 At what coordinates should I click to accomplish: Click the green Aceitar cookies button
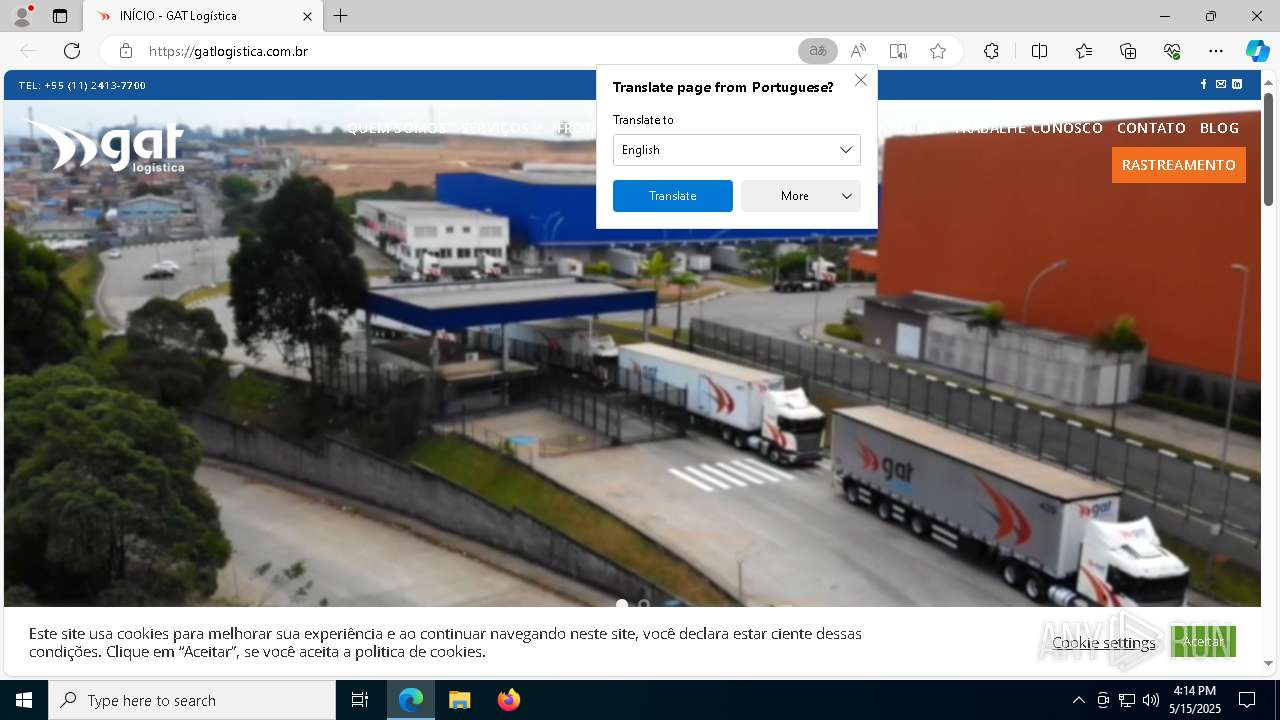pos(1203,642)
